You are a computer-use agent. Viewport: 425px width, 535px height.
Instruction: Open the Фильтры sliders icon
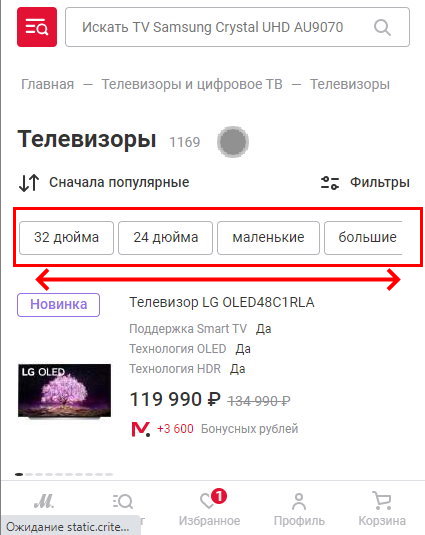click(329, 183)
